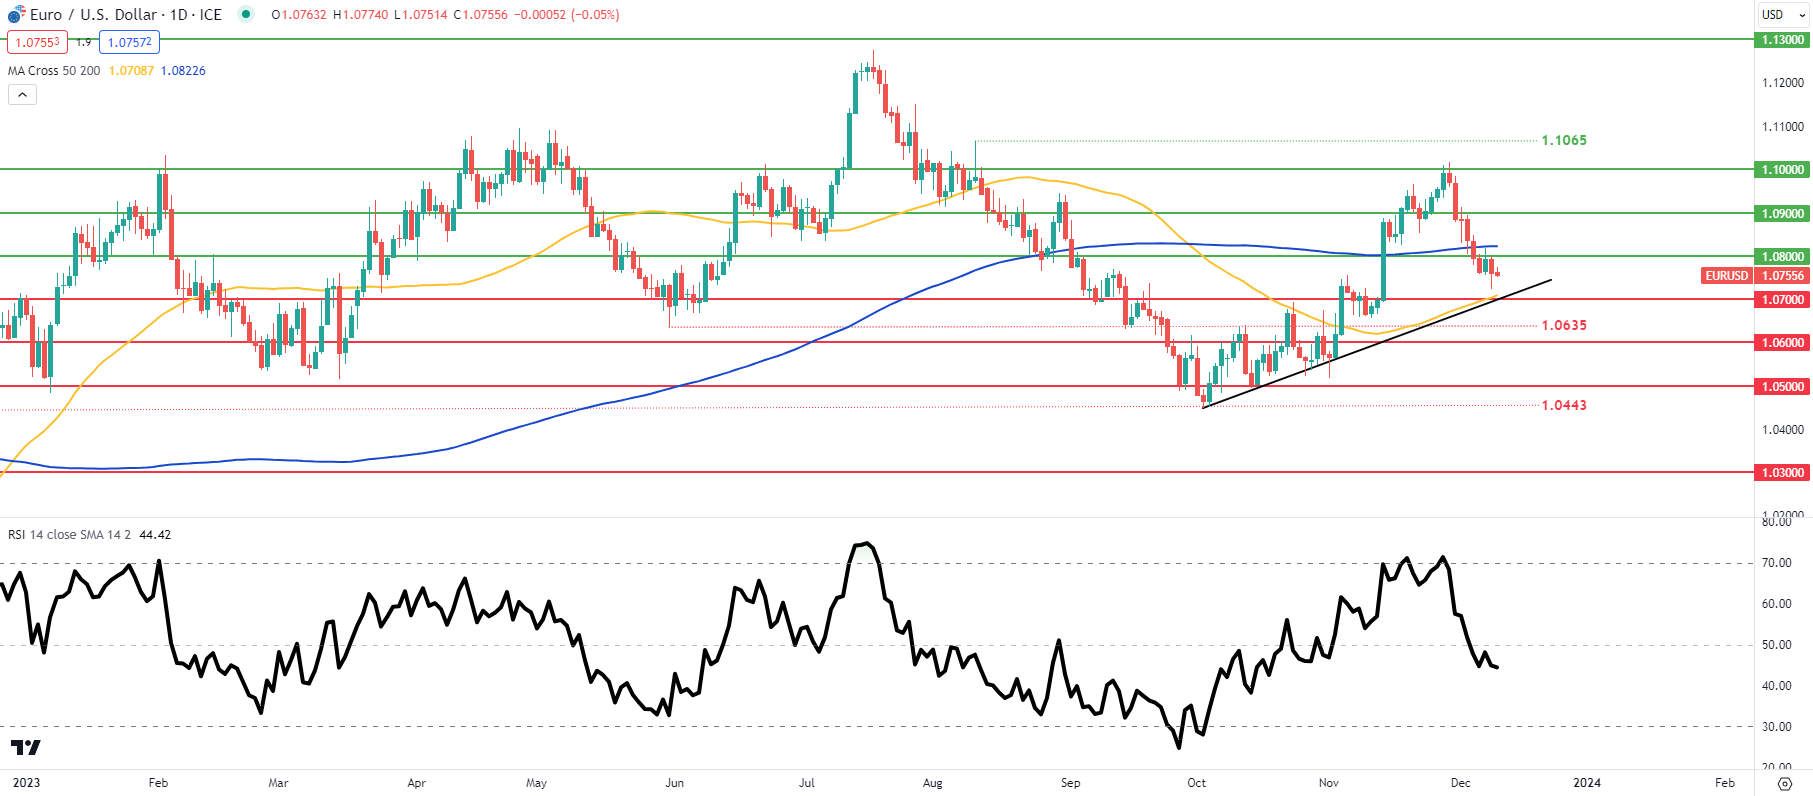Click the 1.1065 resistance annotation text
Viewport: 1813px width, 796px height.
click(x=1564, y=140)
